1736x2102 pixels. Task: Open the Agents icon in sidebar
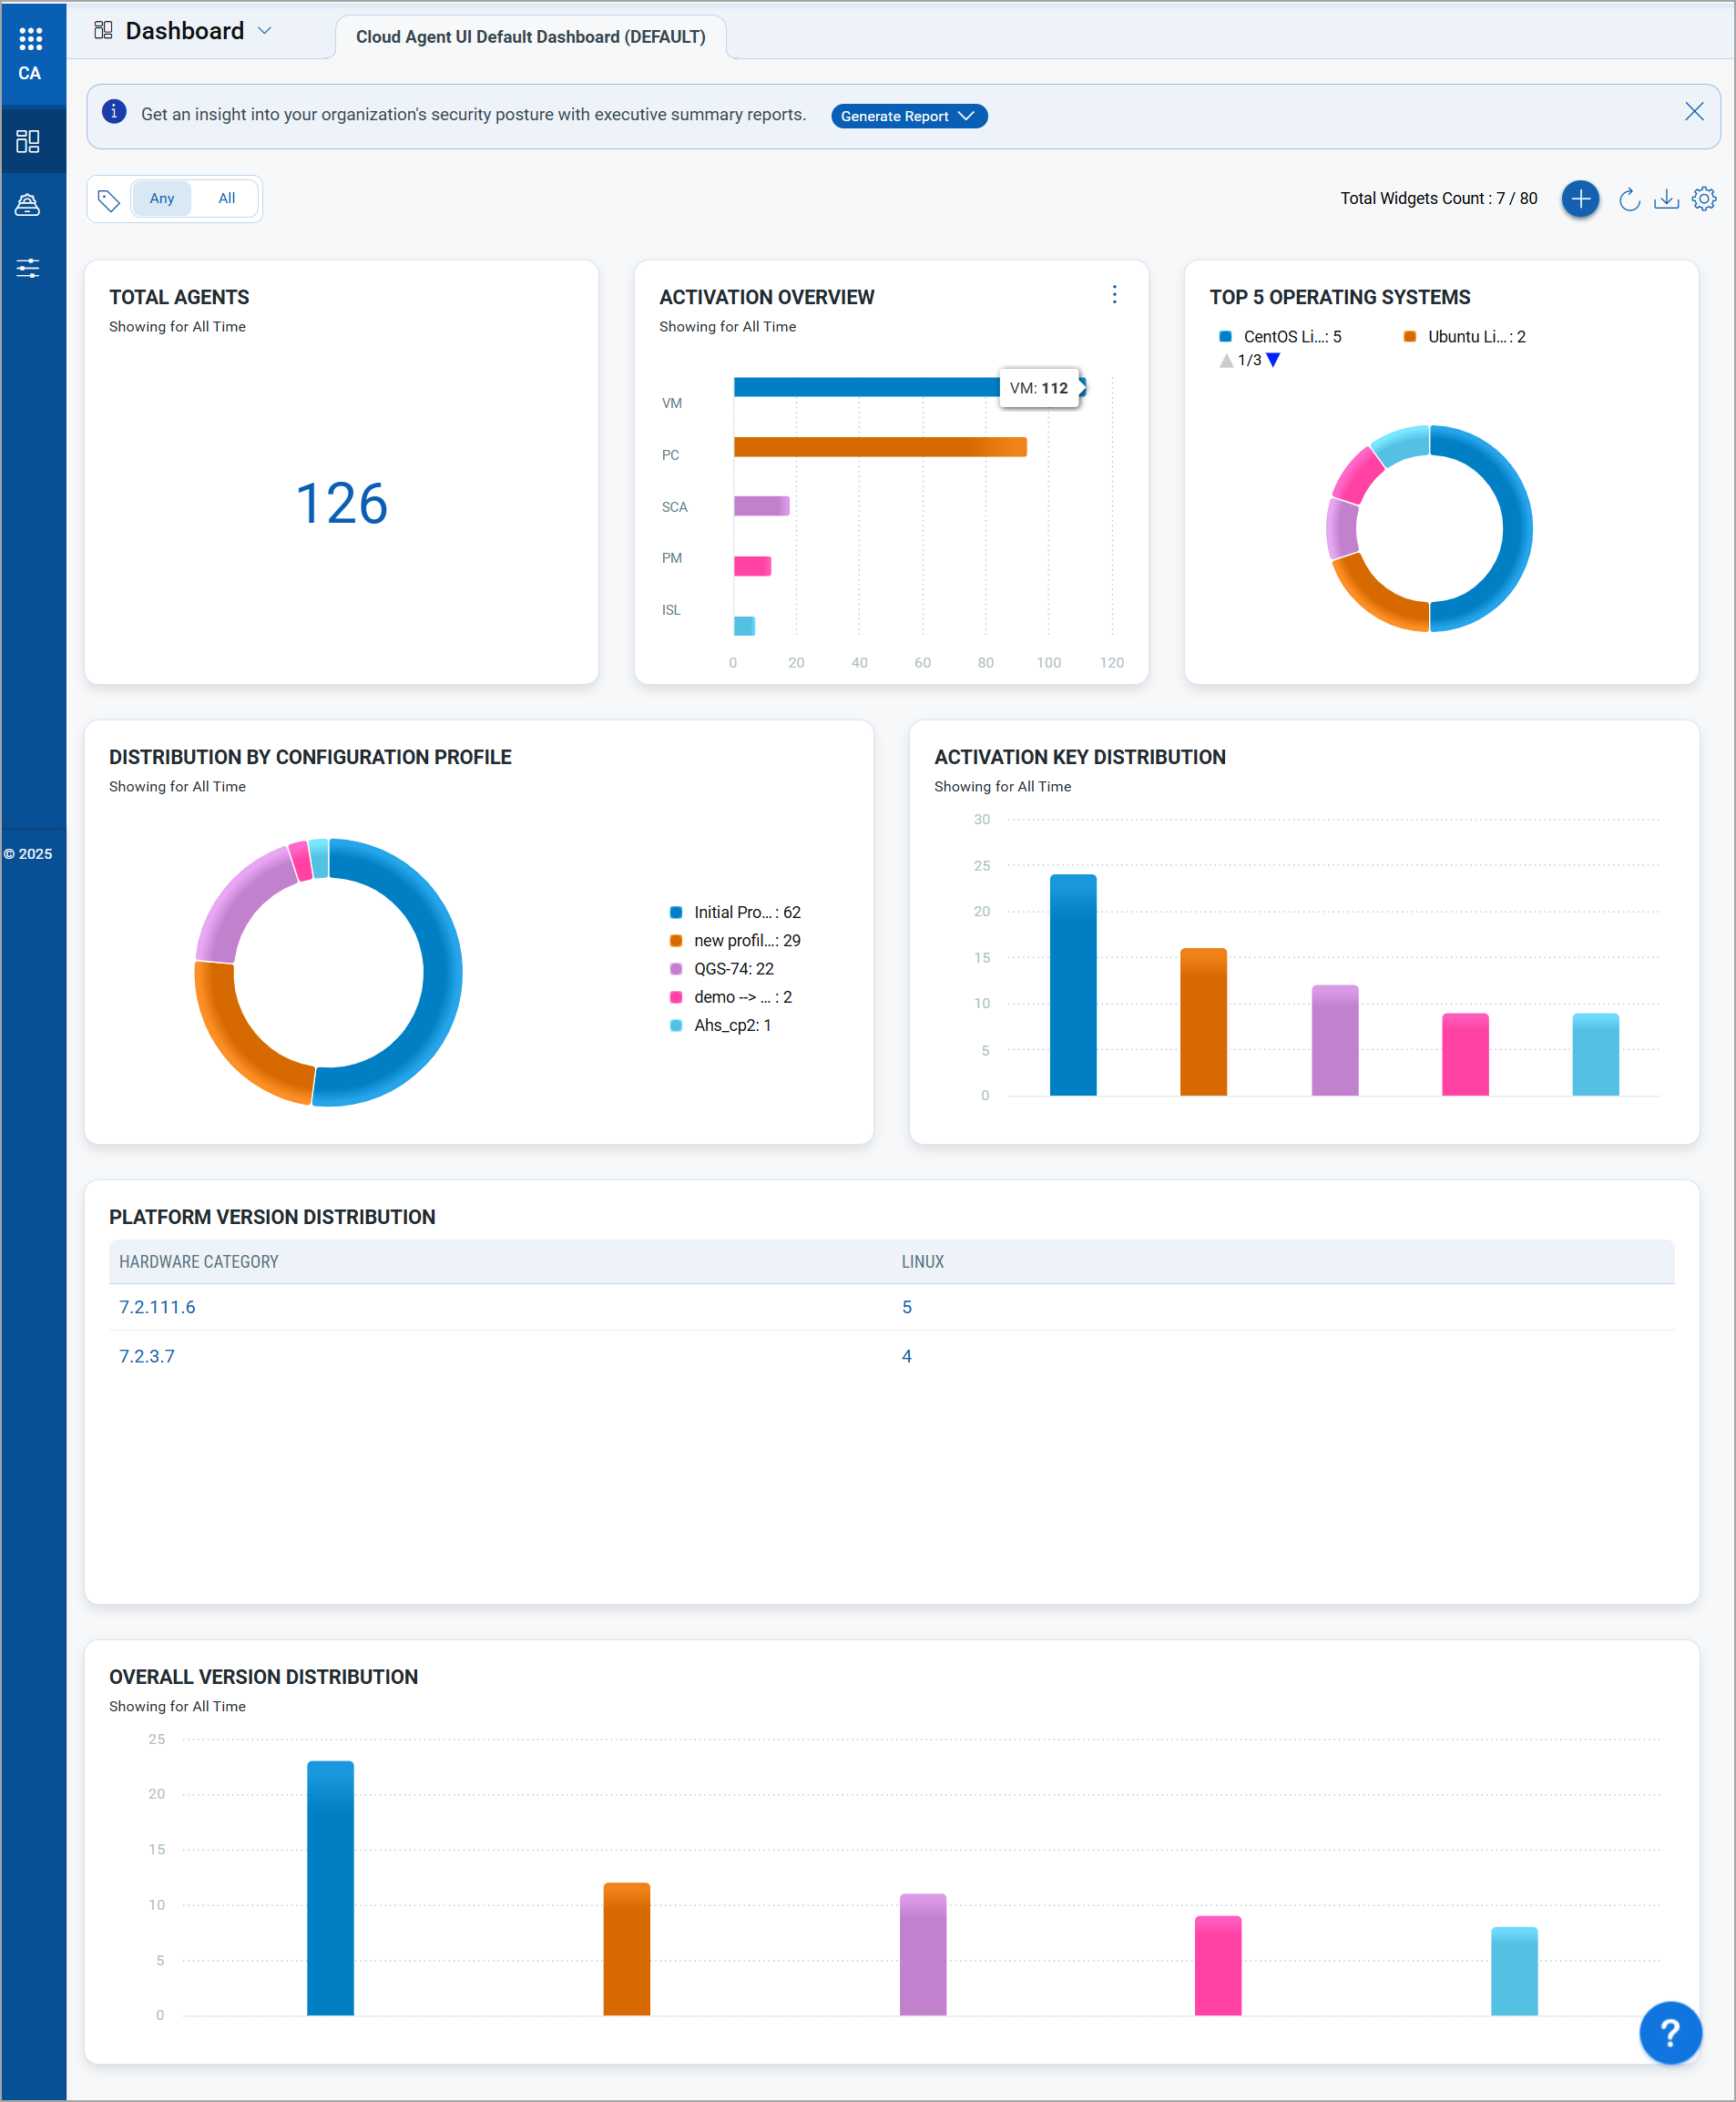[28, 205]
